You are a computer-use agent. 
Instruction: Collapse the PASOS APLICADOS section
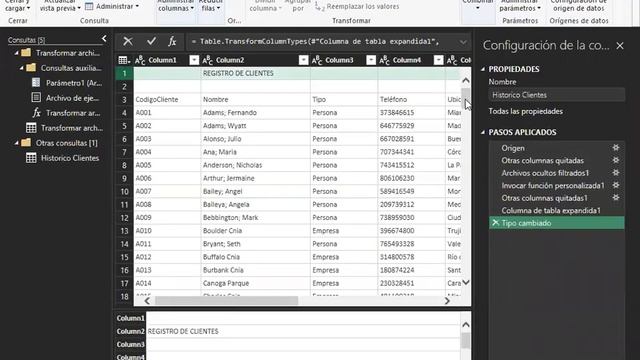(x=483, y=133)
